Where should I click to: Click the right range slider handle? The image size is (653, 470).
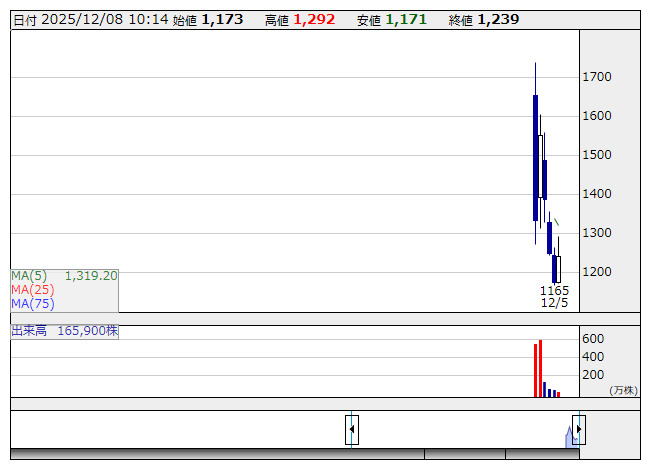(578, 430)
